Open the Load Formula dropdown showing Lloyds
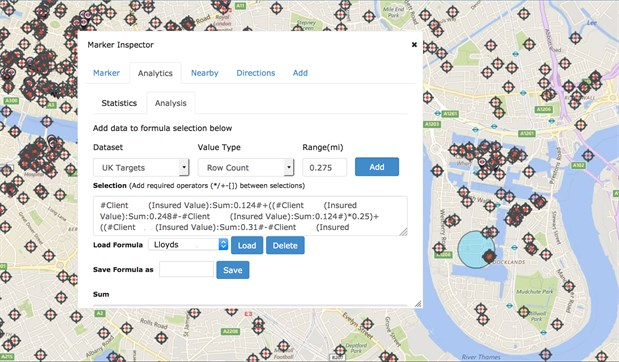Screen dimensions: 619x362 click(x=188, y=245)
